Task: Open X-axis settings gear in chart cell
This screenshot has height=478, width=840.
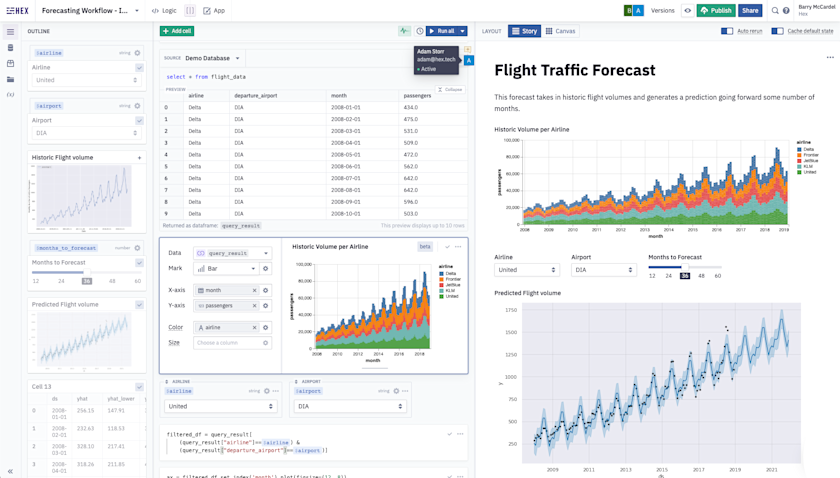Action: tap(265, 290)
